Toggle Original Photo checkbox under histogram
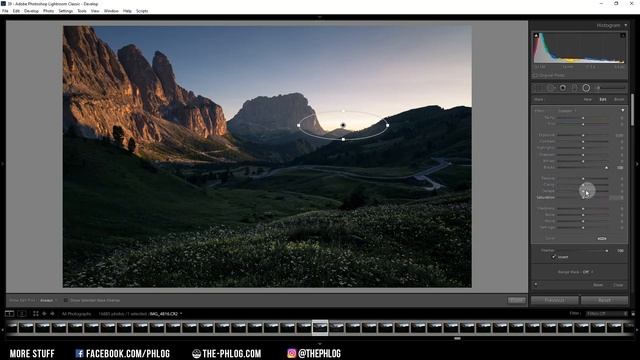The width and height of the screenshot is (640, 360). coord(536,76)
